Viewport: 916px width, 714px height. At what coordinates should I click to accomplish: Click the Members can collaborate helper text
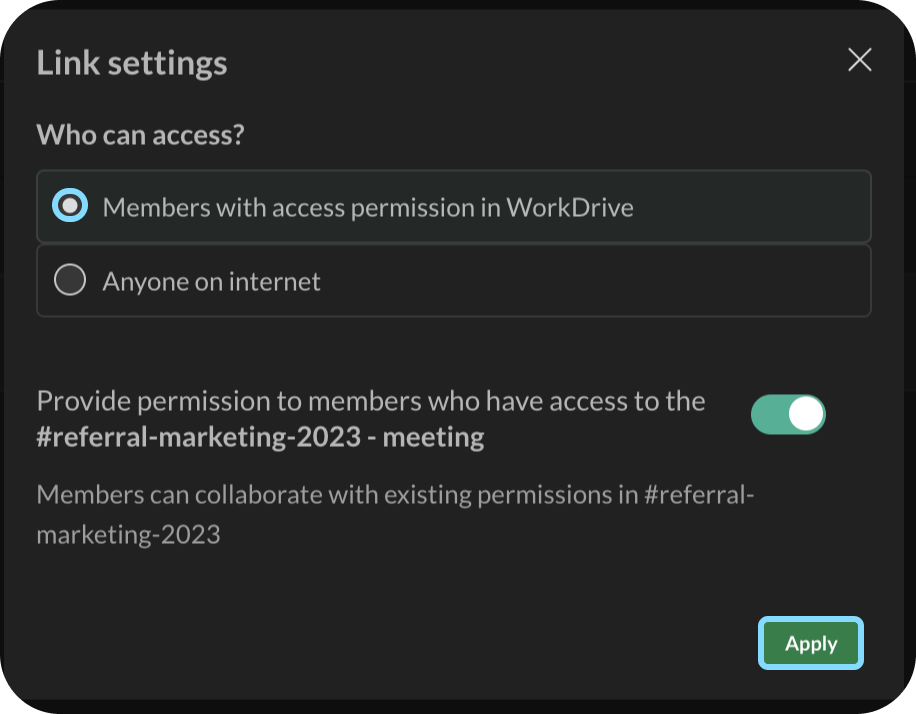pyautogui.click(x=394, y=495)
